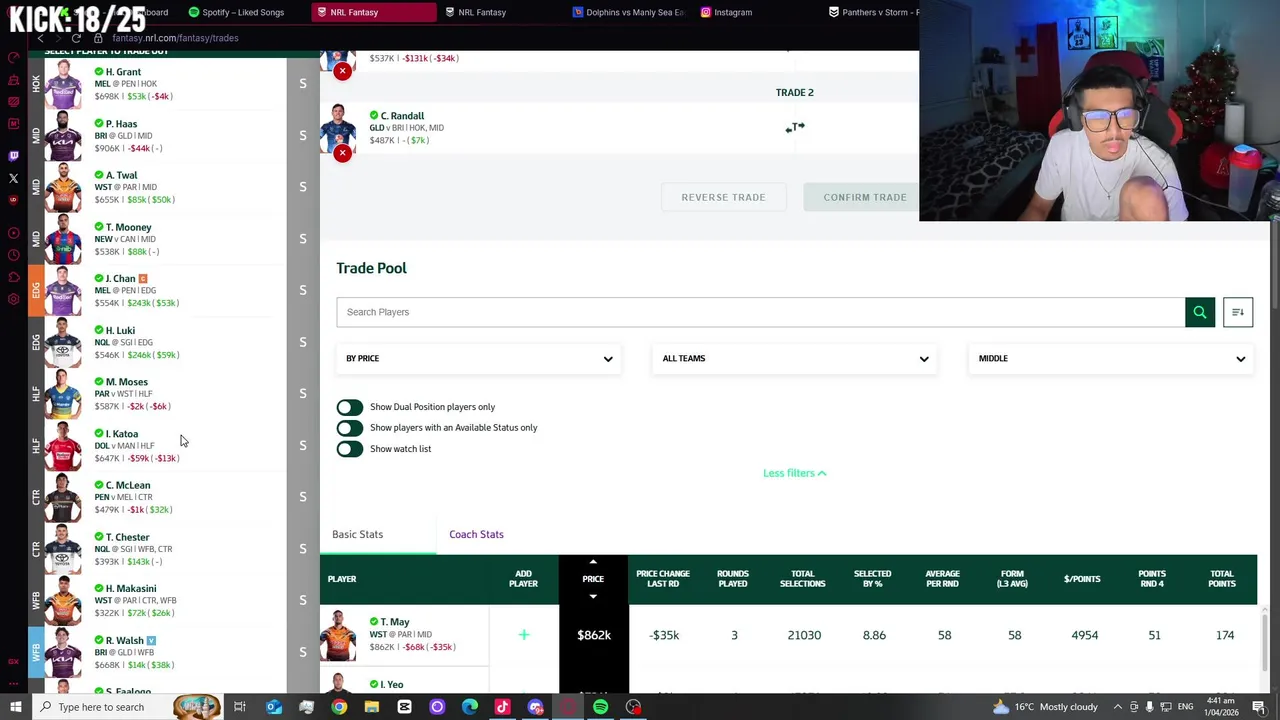1280x720 pixels.
Task: Expand the Middle position dropdown
Action: coord(1111,358)
